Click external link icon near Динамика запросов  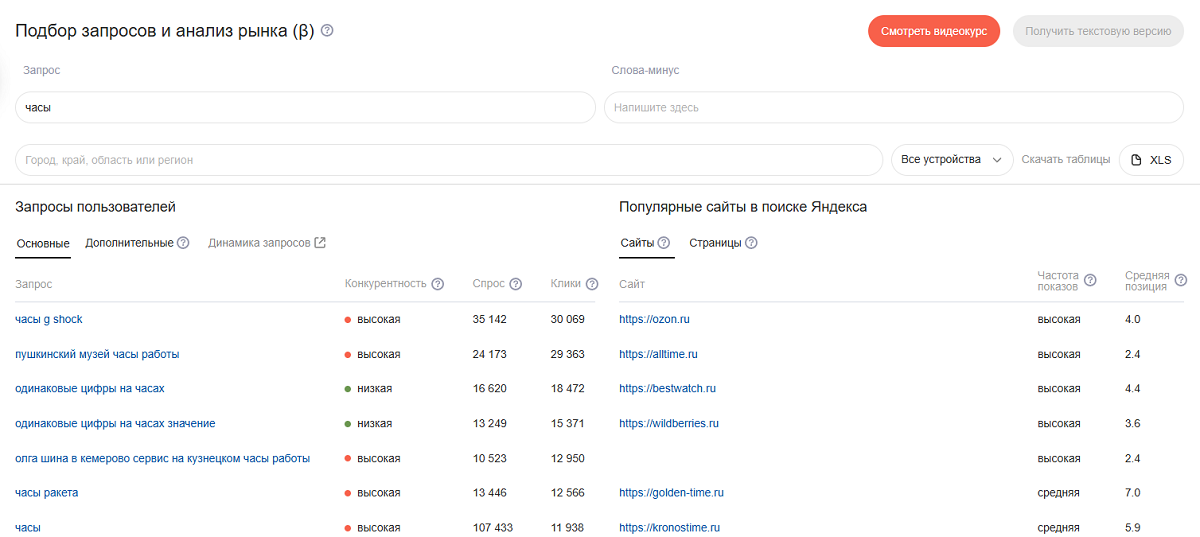pyautogui.click(x=320, y=243)
